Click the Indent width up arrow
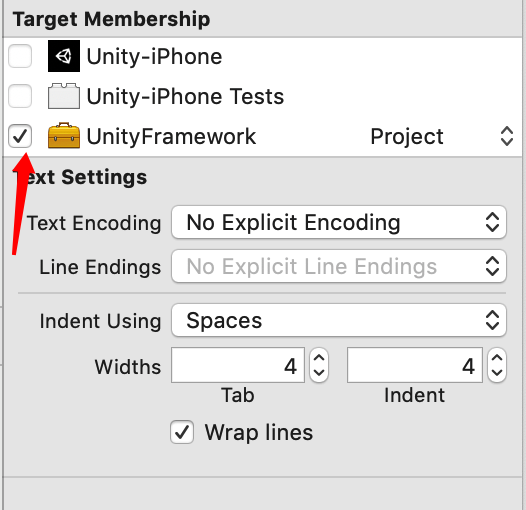The width and height of the screenshot is (526, 510). [x=497, y=358]
